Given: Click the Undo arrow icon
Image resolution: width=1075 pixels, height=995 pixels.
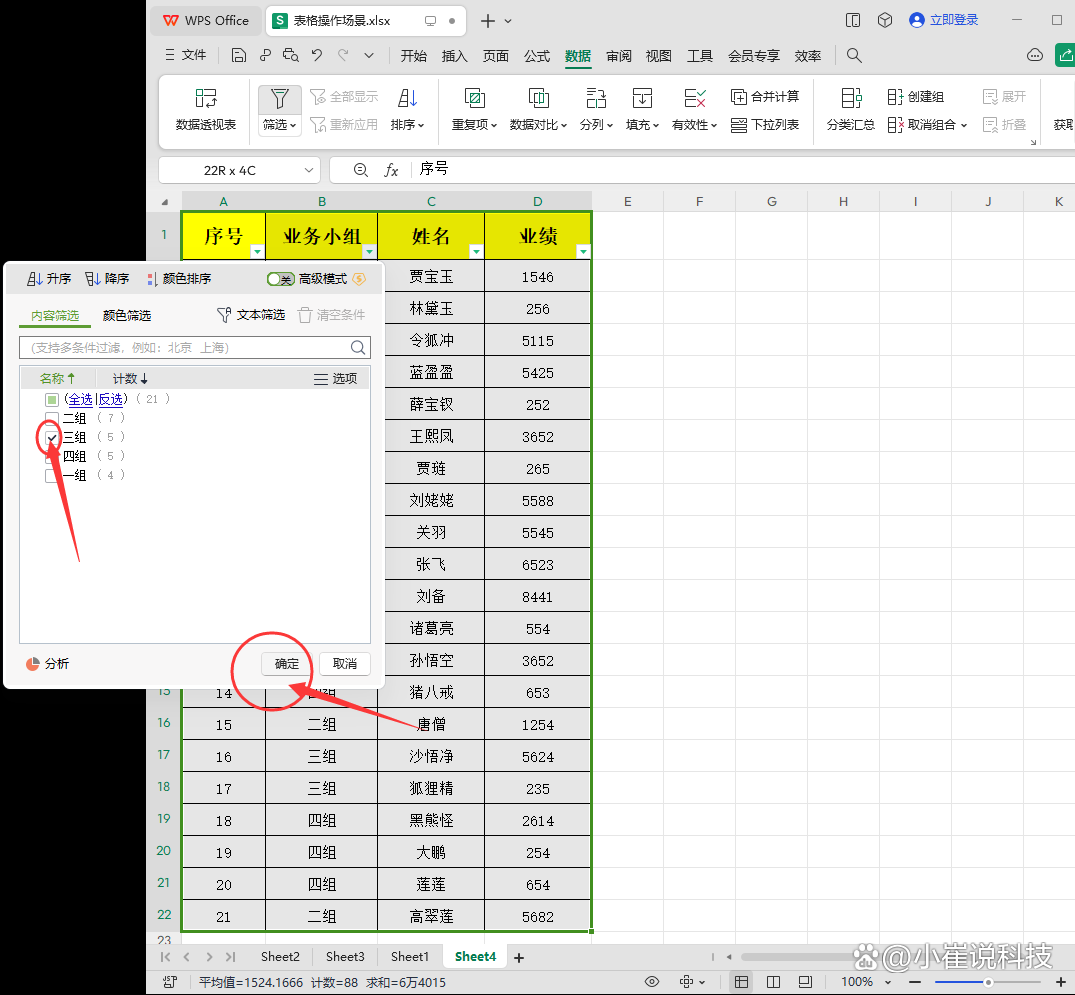Looking at the screenshot, I should pos(317,56).
